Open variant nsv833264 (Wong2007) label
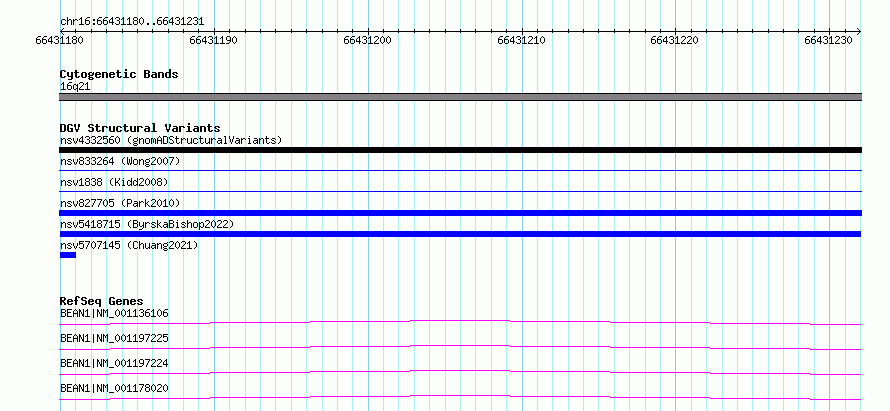890x411 pixels. (x=120, y=161)
